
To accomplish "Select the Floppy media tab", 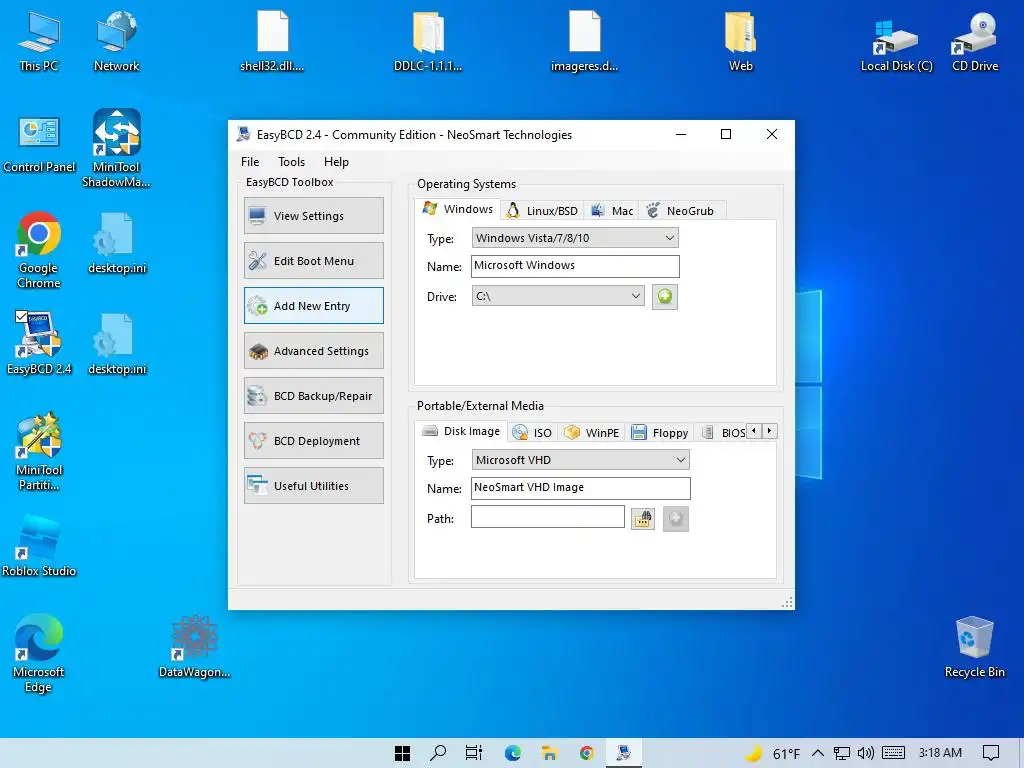I will (x=660, y=433).
